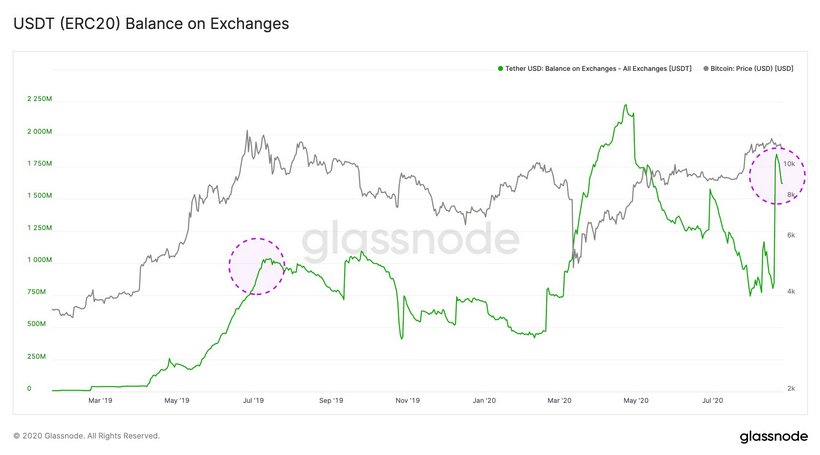Click the green Tether USD legend dot
The height and width of the screenshot is (455, 820).
tap(499, 68)
